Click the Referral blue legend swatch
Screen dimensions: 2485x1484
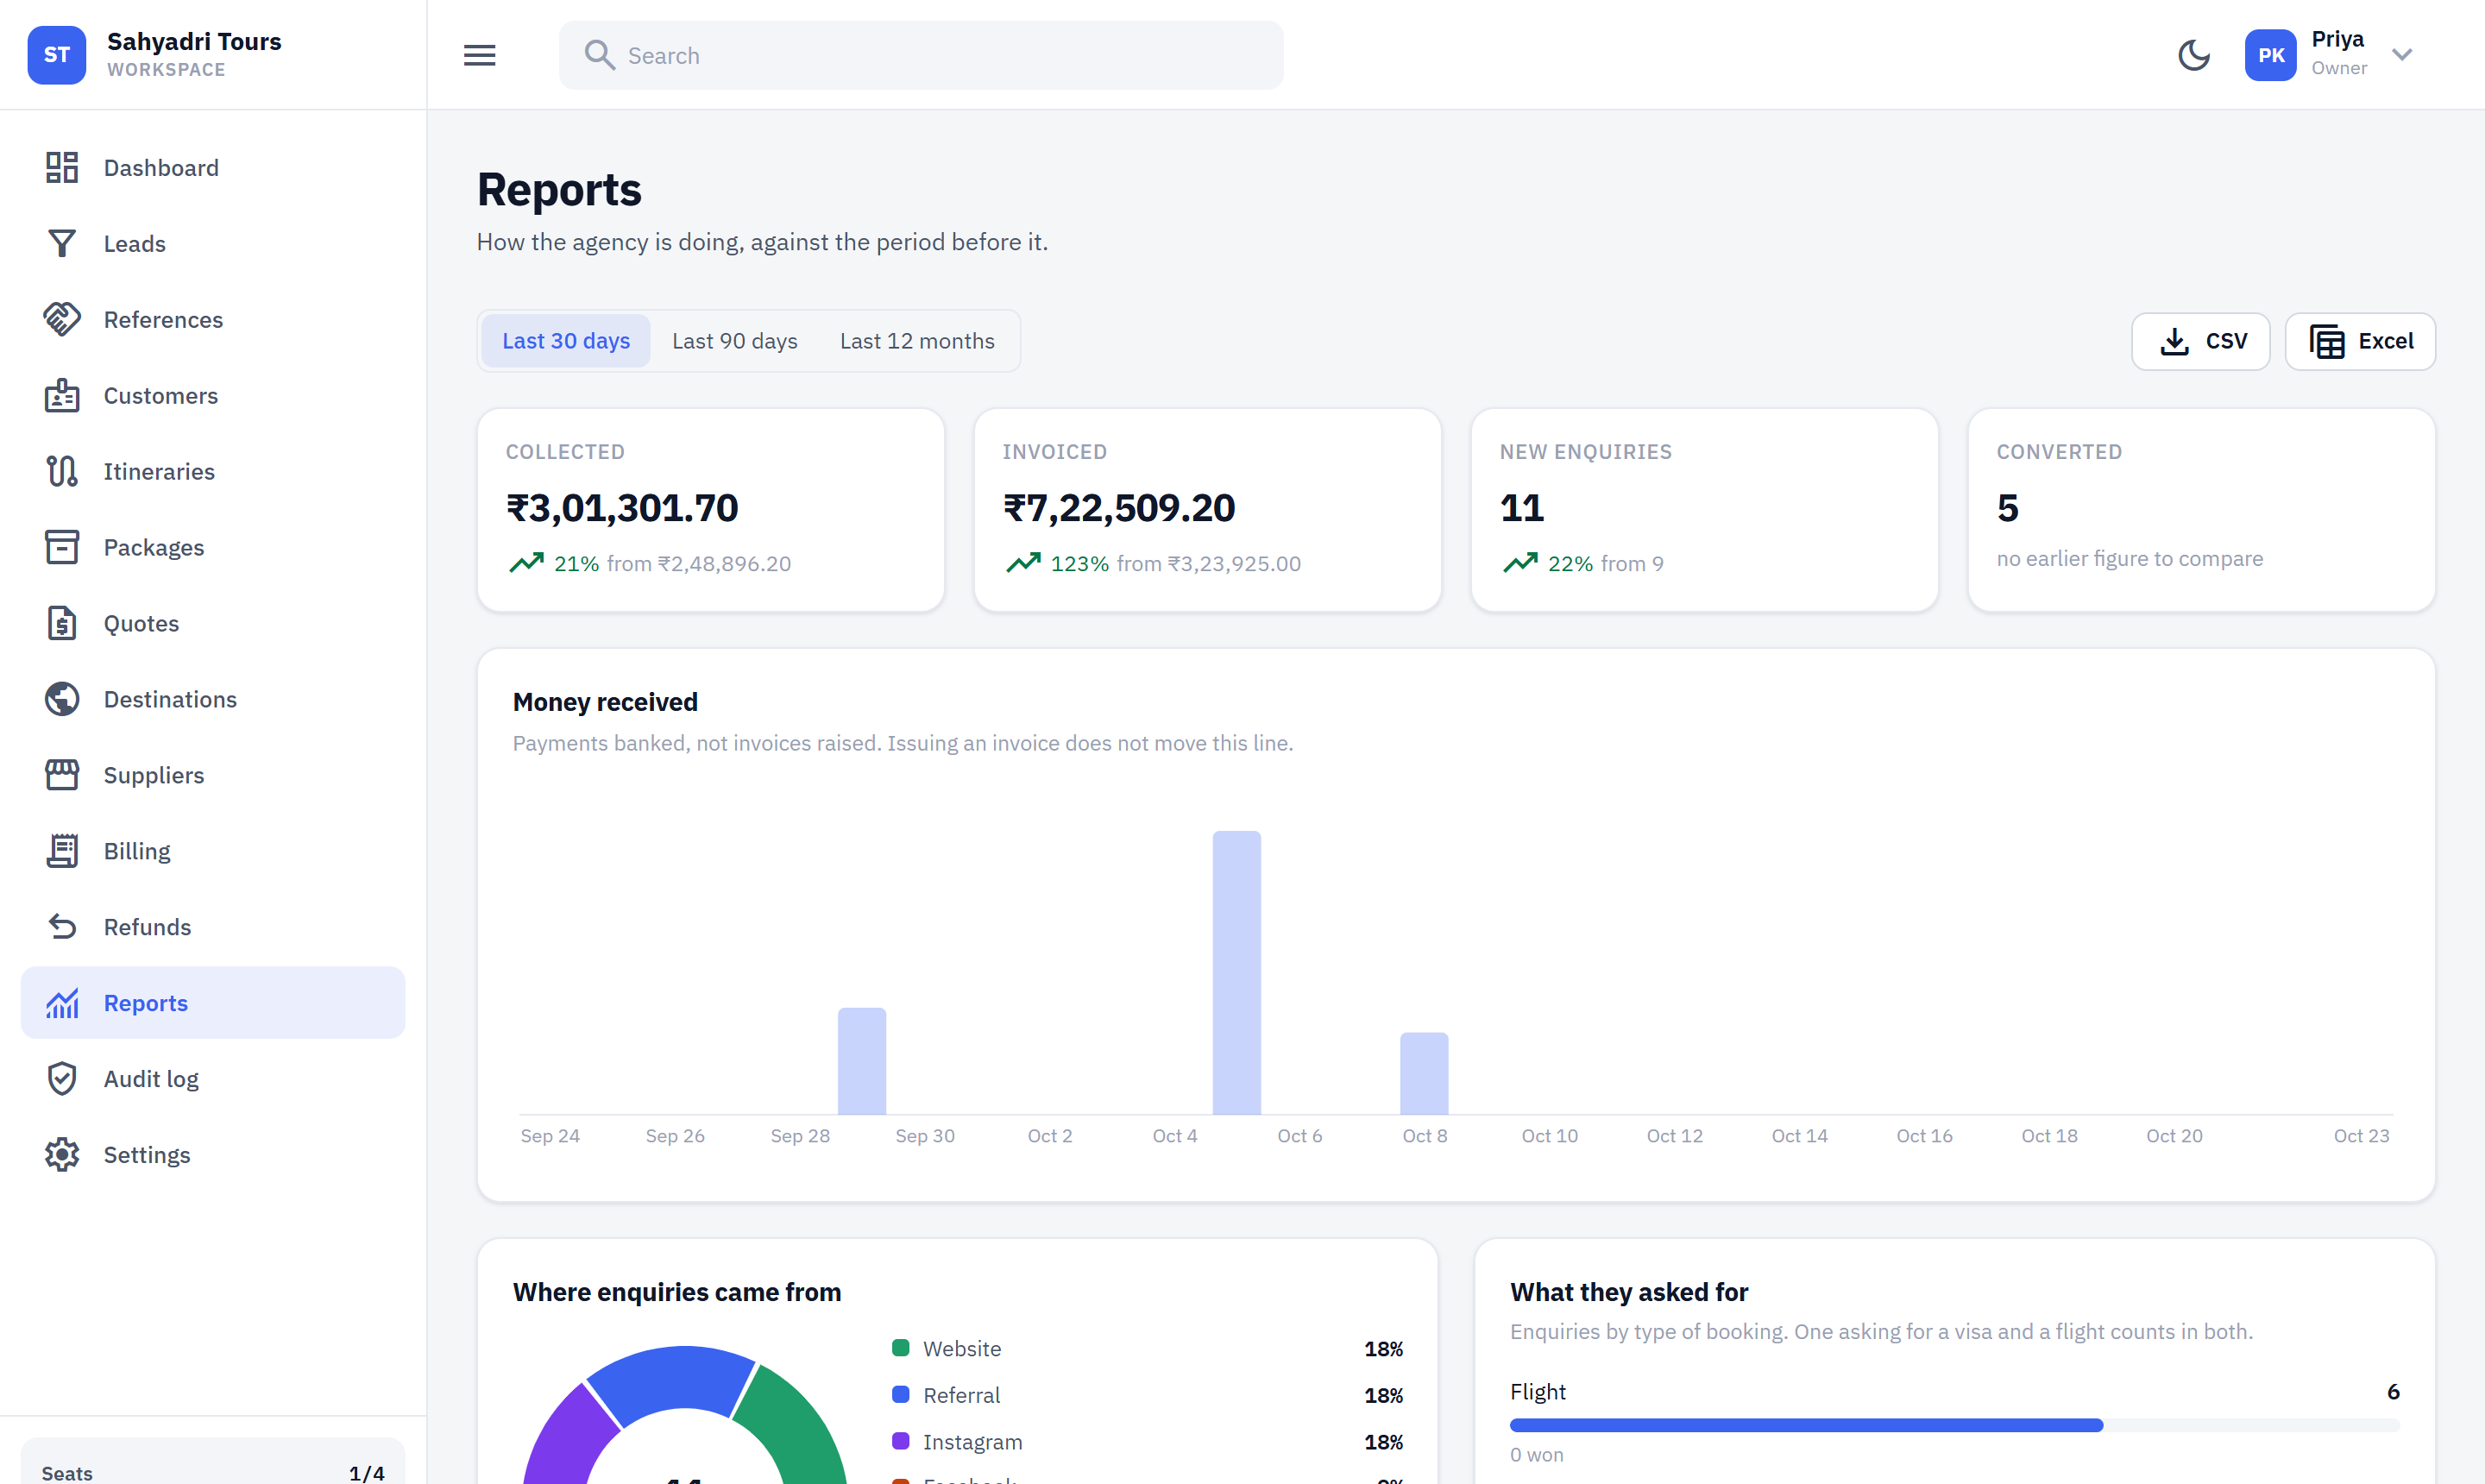tap(901, 1394)
